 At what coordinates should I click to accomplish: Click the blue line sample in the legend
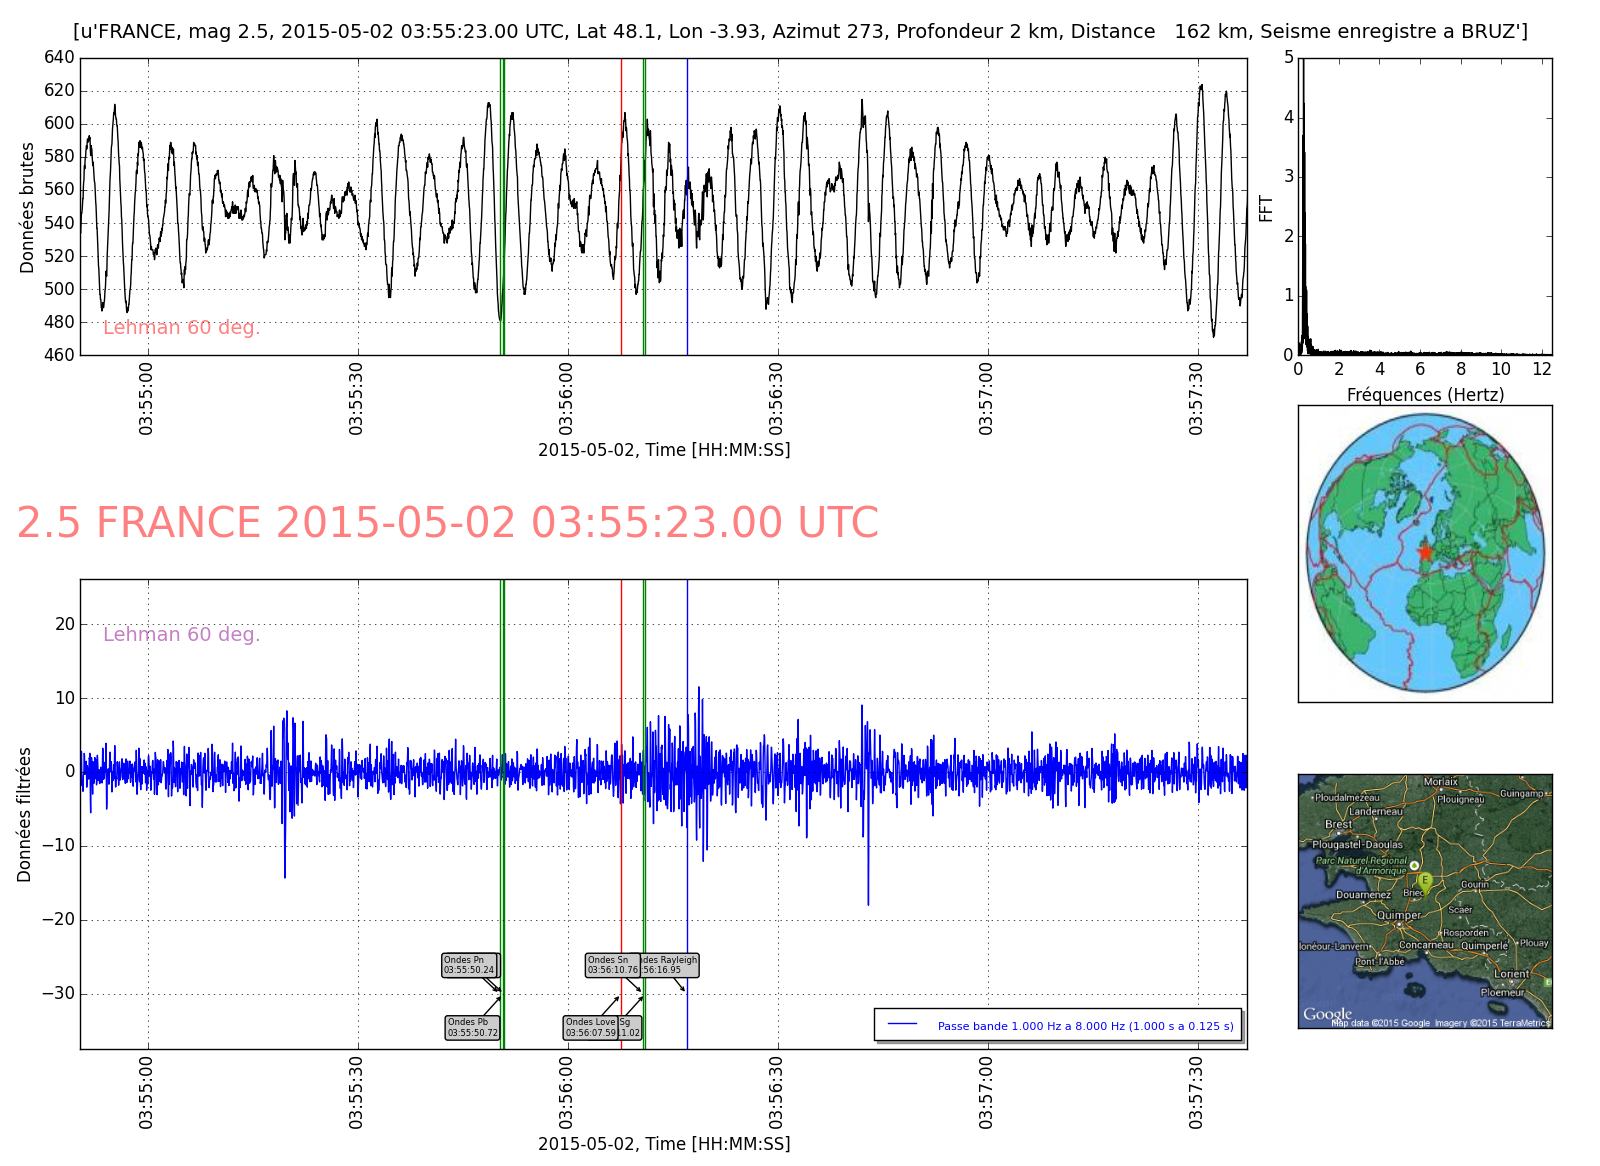pos(902,1025)
